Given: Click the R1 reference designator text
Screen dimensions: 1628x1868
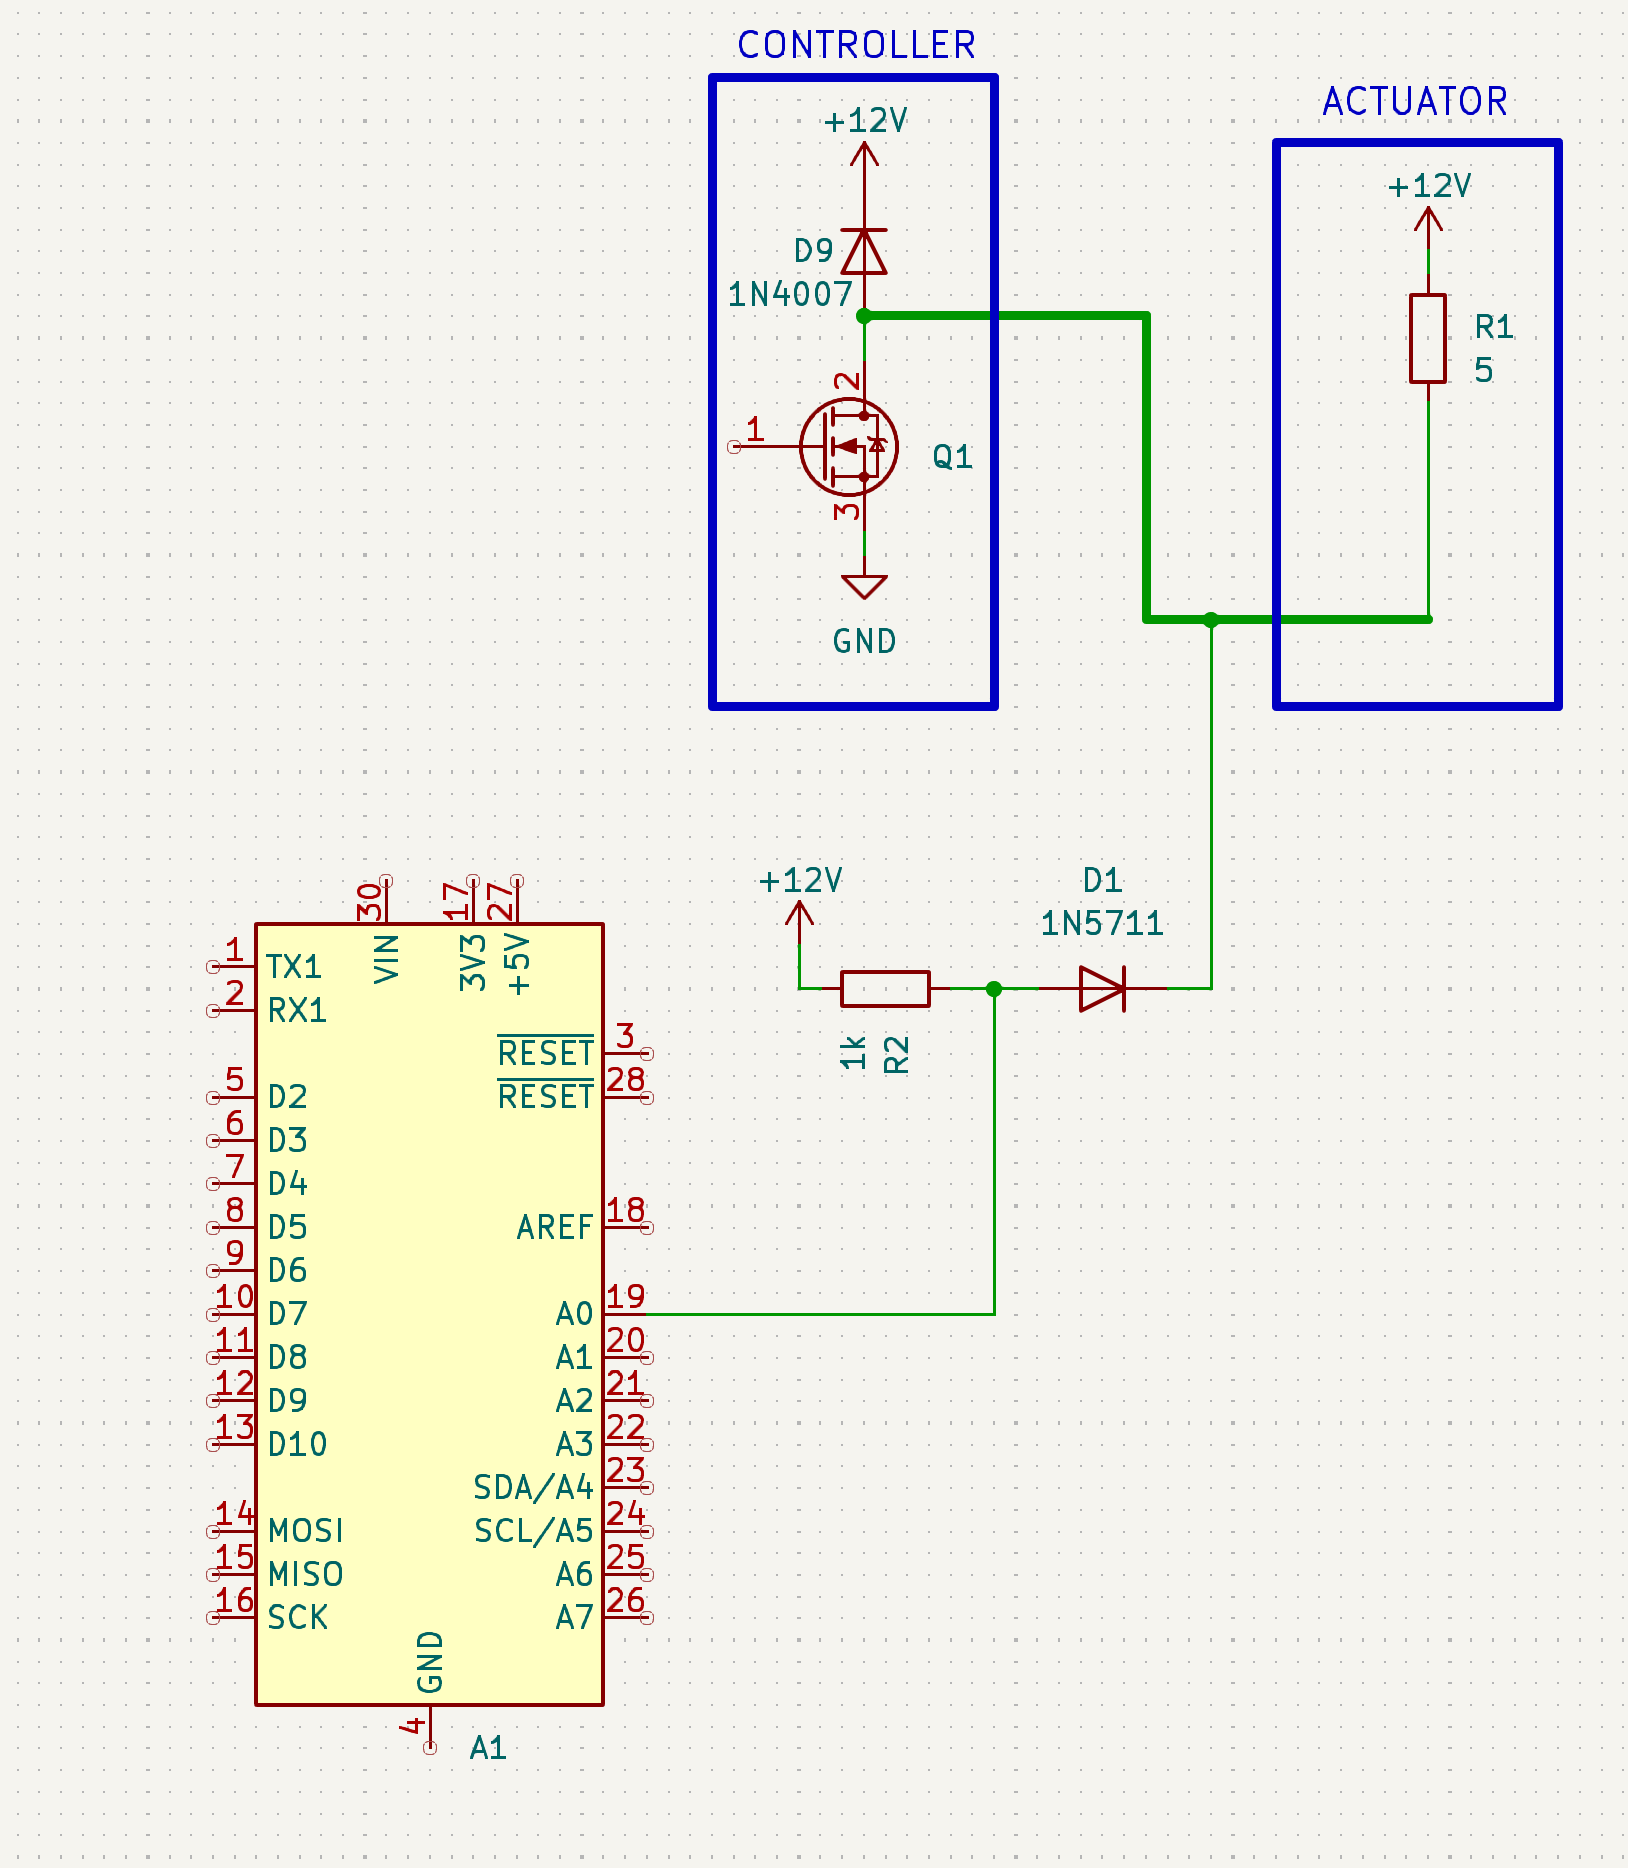Looking at the screenshot, I should coord(1494,326).
